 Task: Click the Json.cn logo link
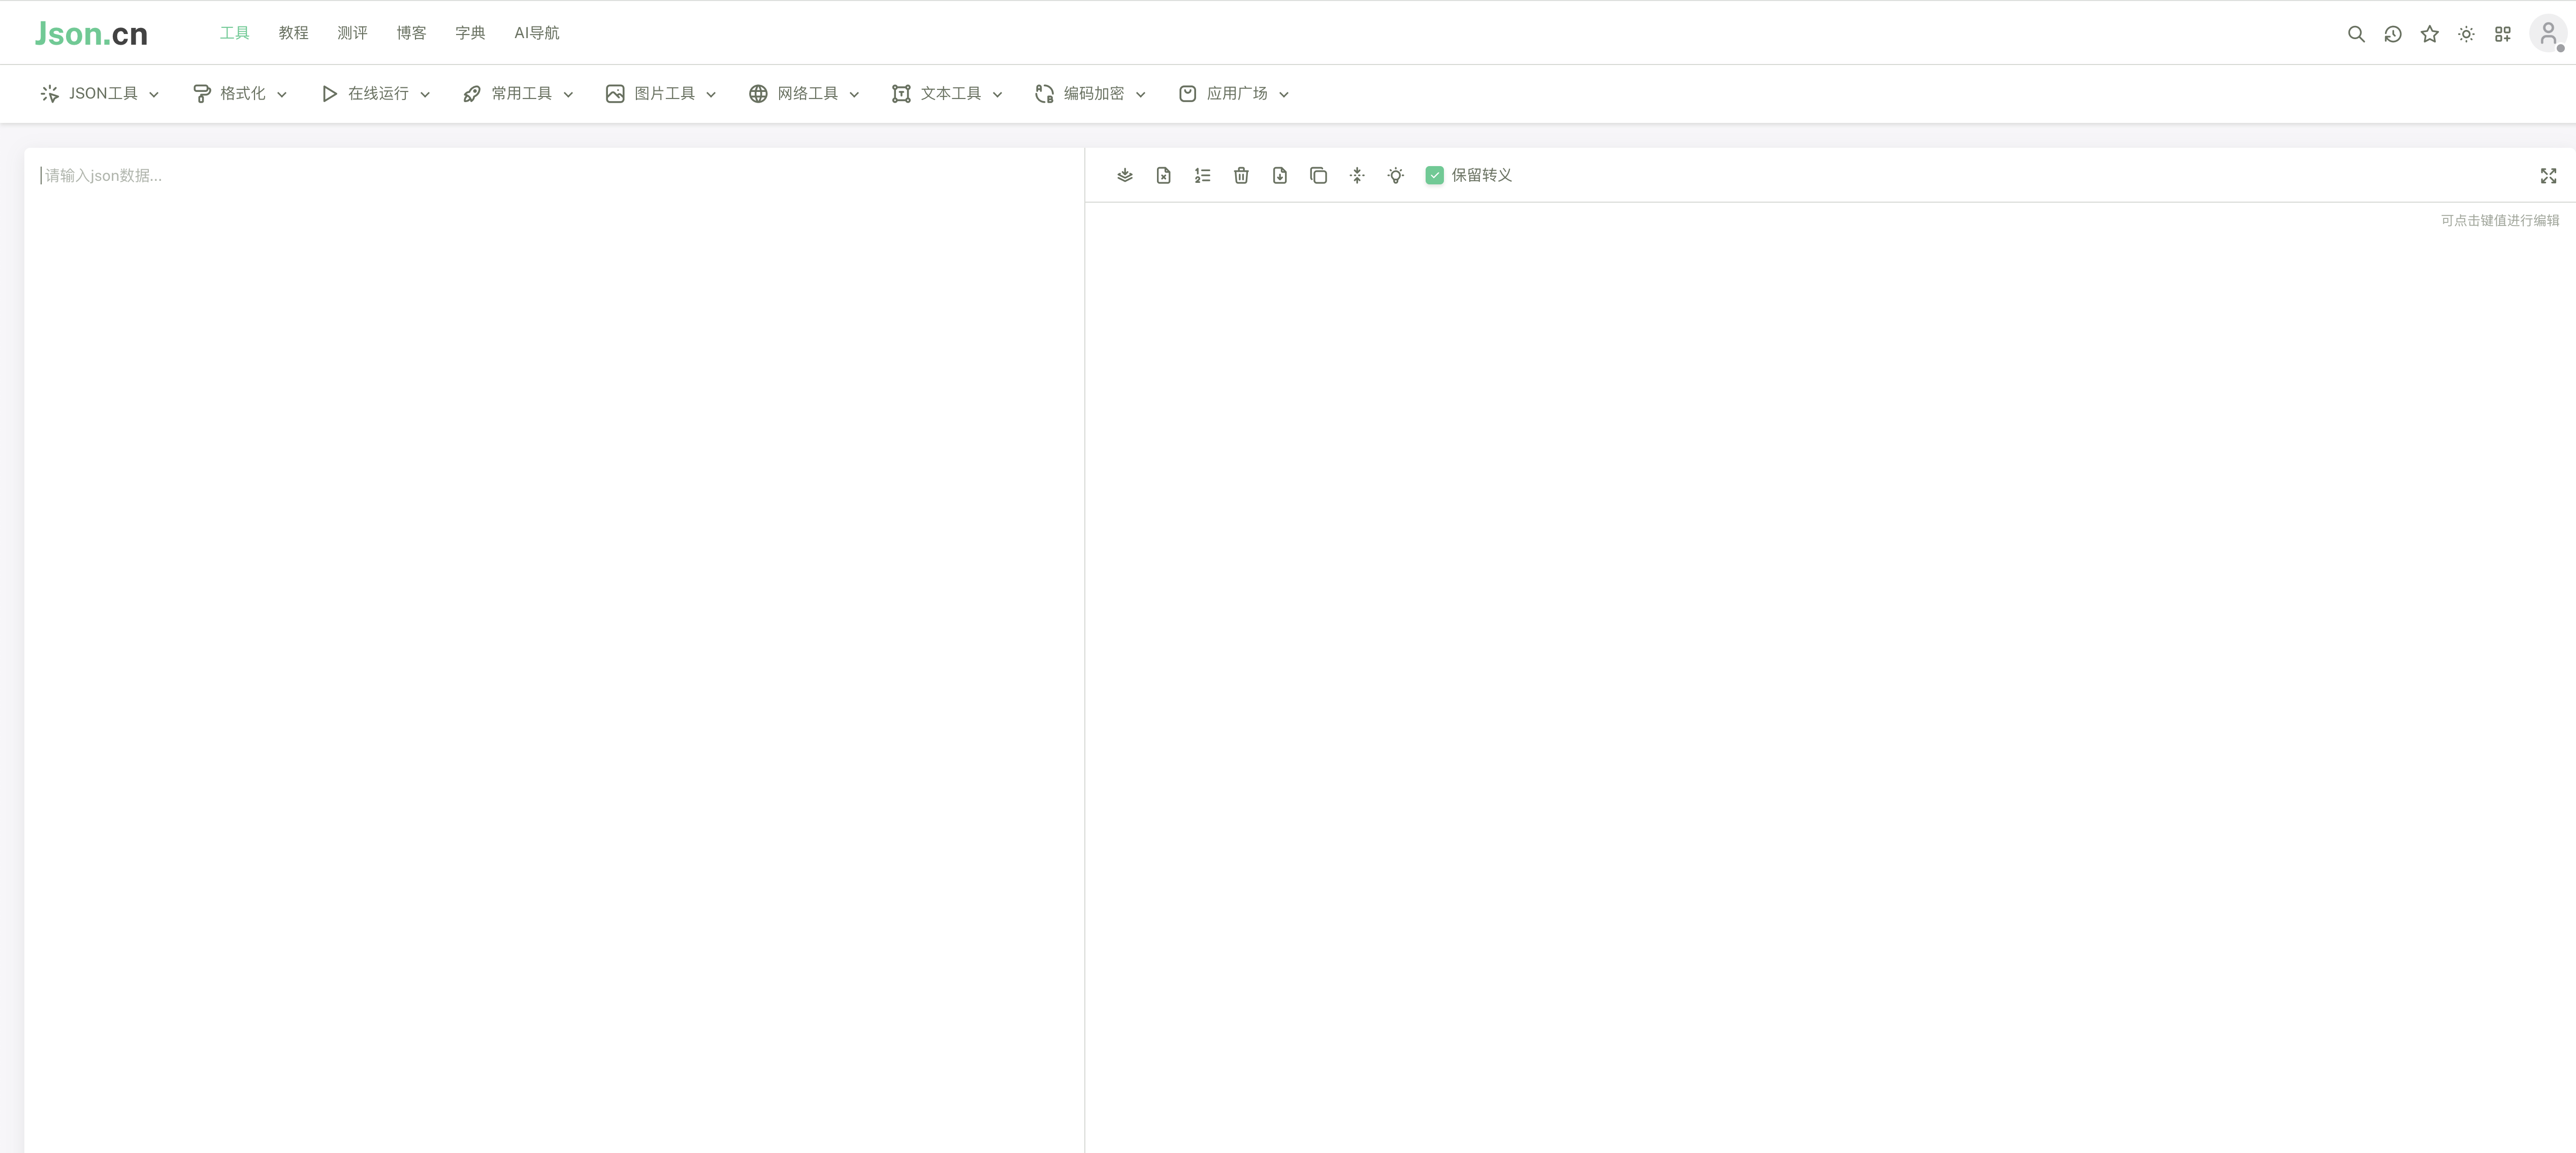(91, 32)
